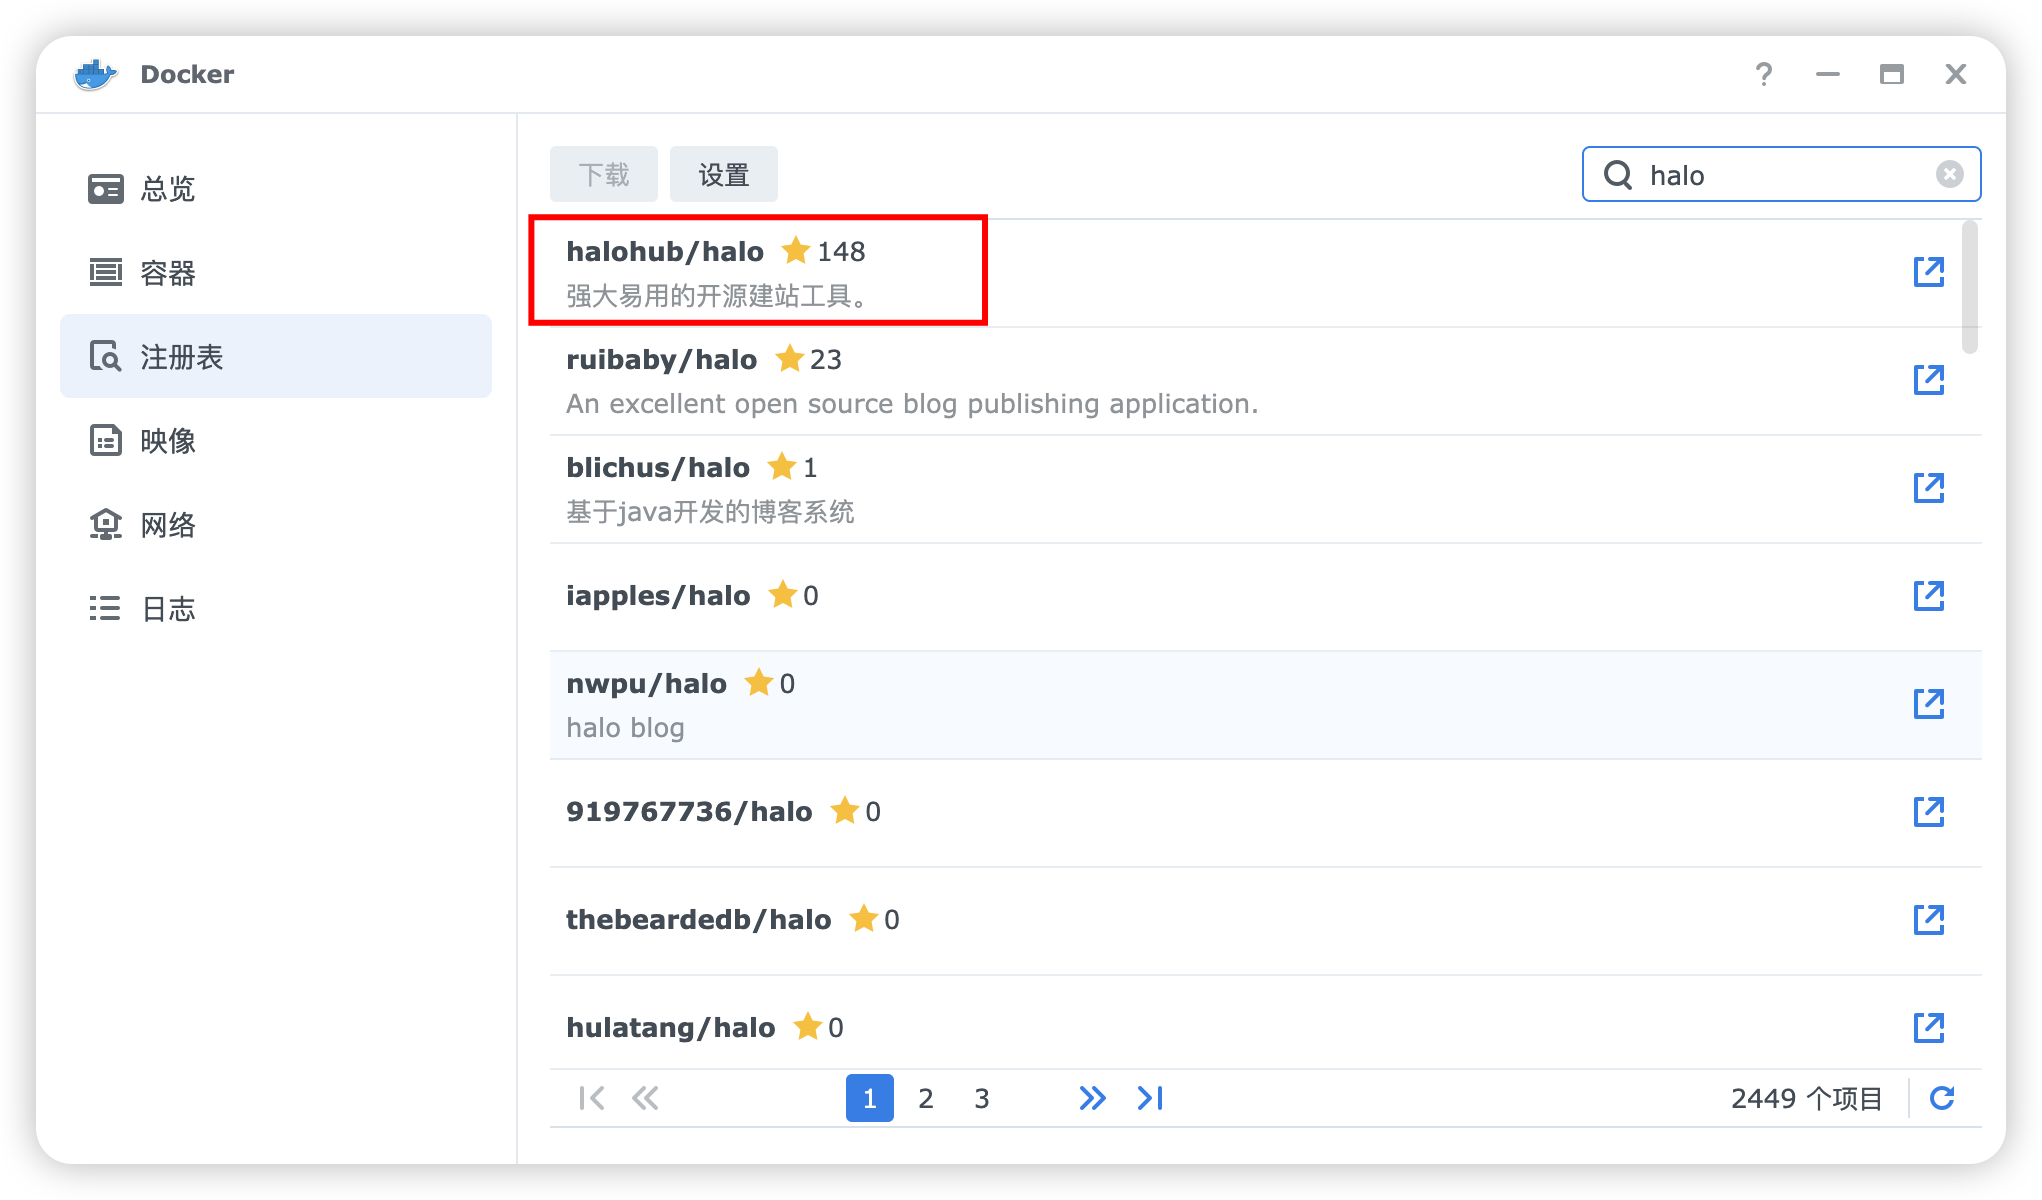Clear the halo search text
The height and width of the screenshot is (1200, 2042).
tap(1949, 175)
